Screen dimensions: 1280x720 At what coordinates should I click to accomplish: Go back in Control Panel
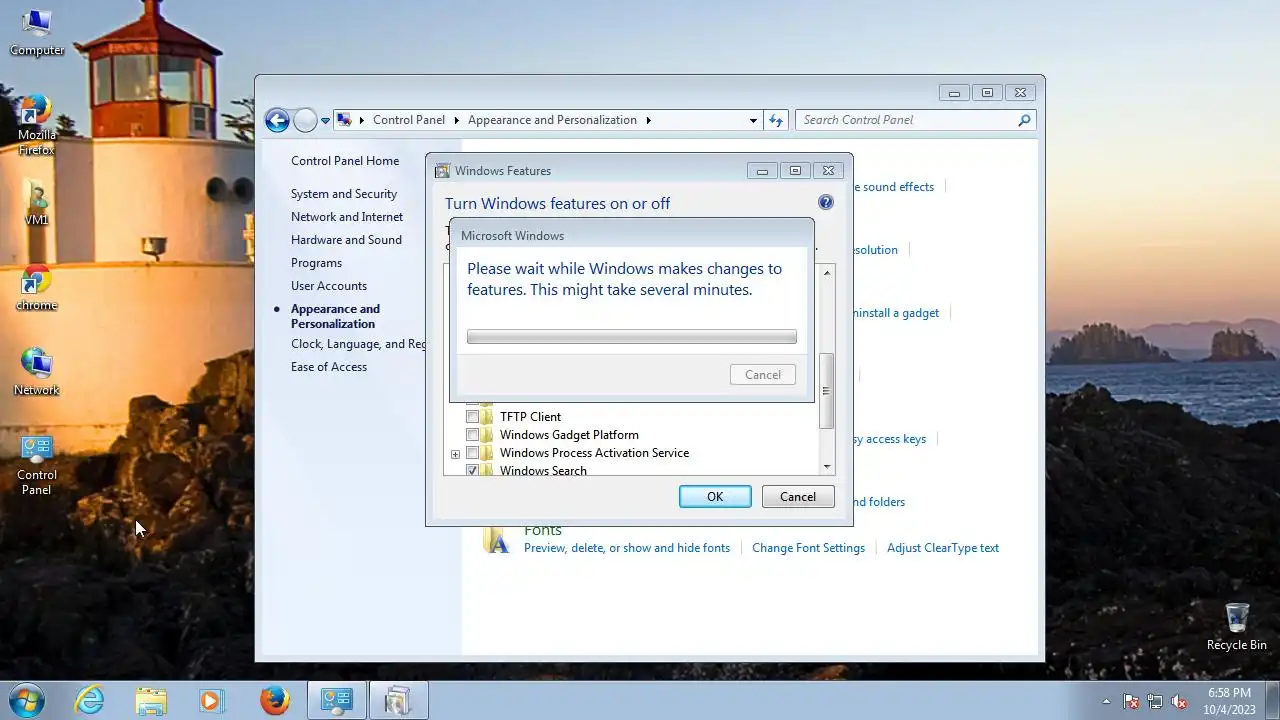[277, 120]
